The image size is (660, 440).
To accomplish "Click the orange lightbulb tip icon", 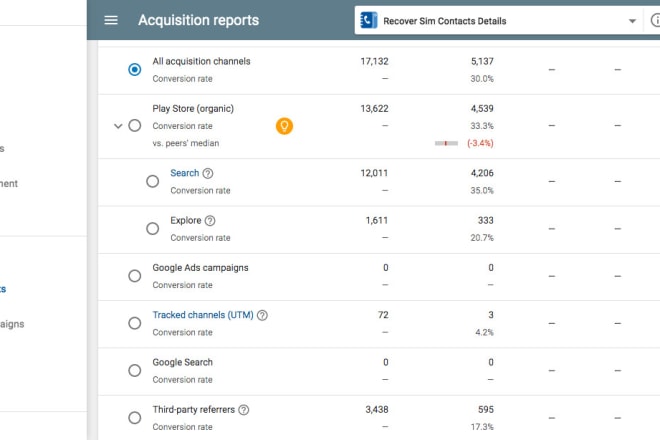I will [285, 126].
